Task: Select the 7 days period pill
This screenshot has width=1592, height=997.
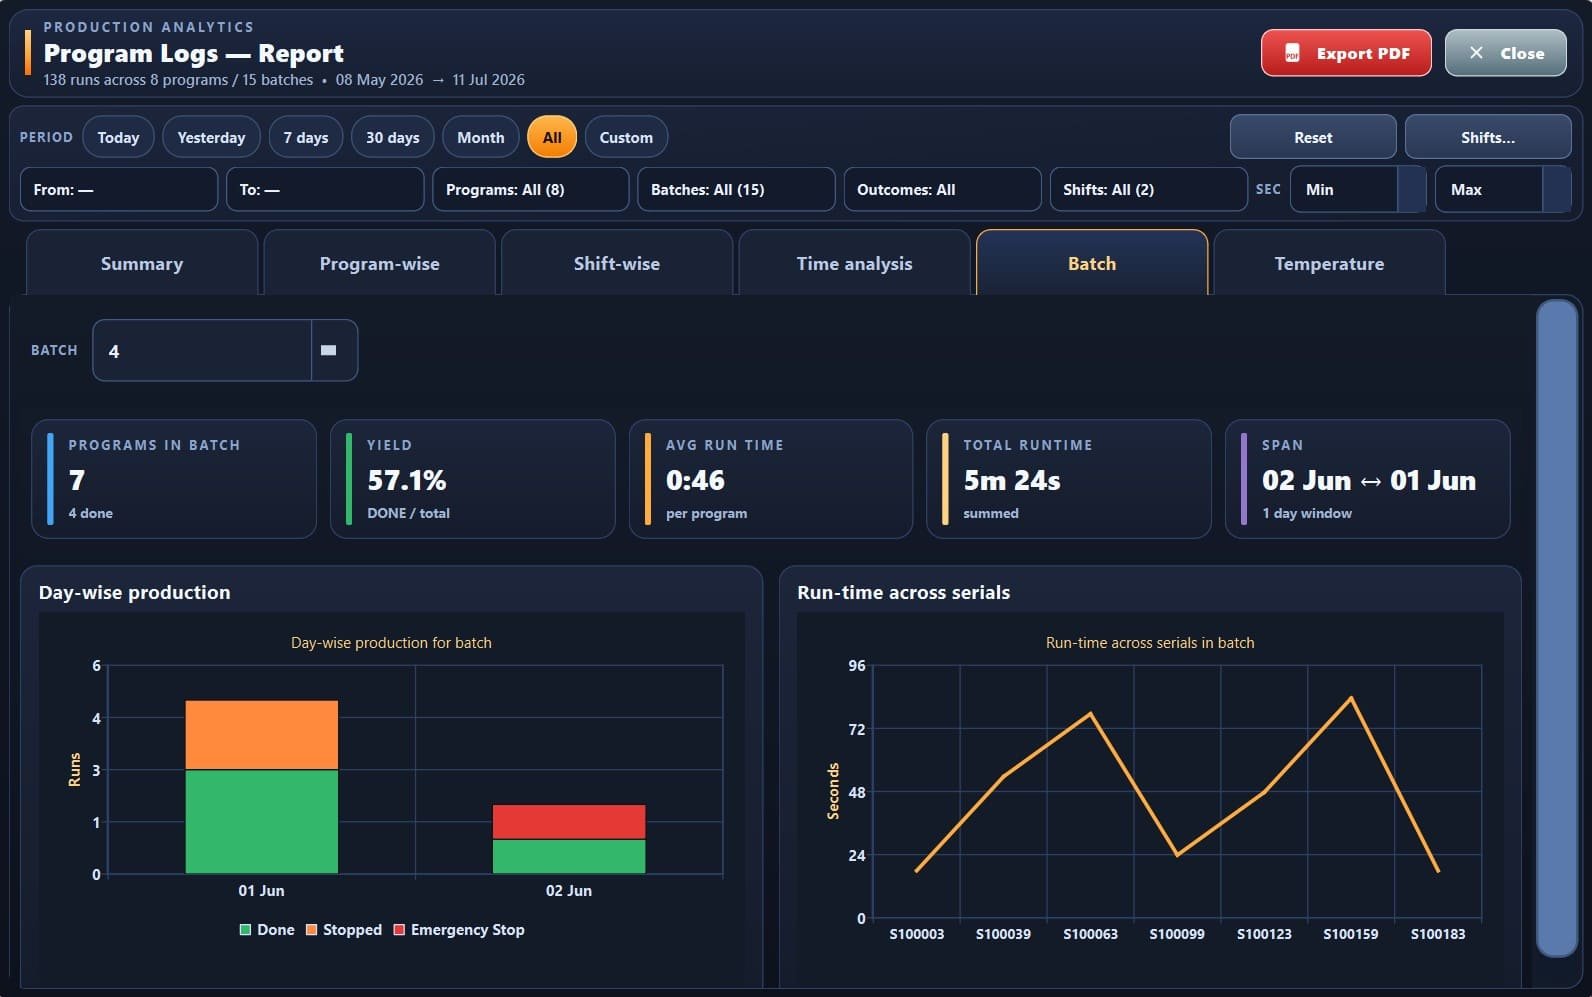Action: click(x=306, y=138)
